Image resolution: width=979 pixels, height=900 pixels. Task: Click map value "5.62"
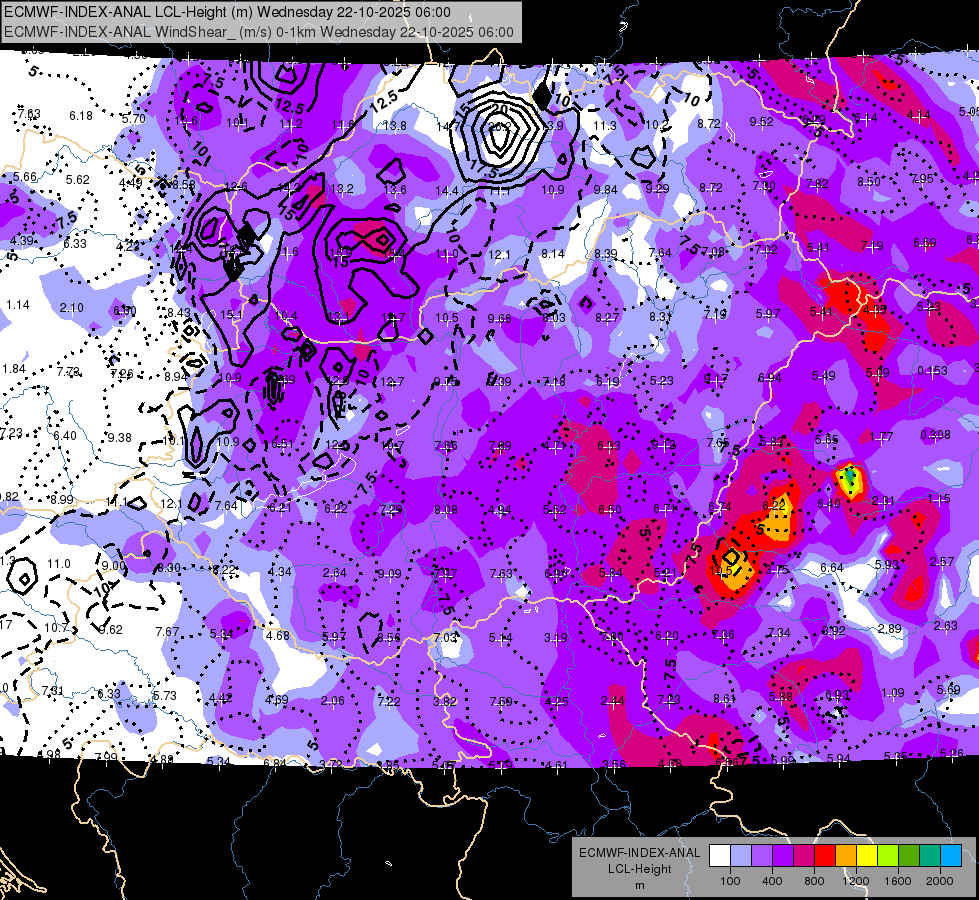click(x=77, y=179)
